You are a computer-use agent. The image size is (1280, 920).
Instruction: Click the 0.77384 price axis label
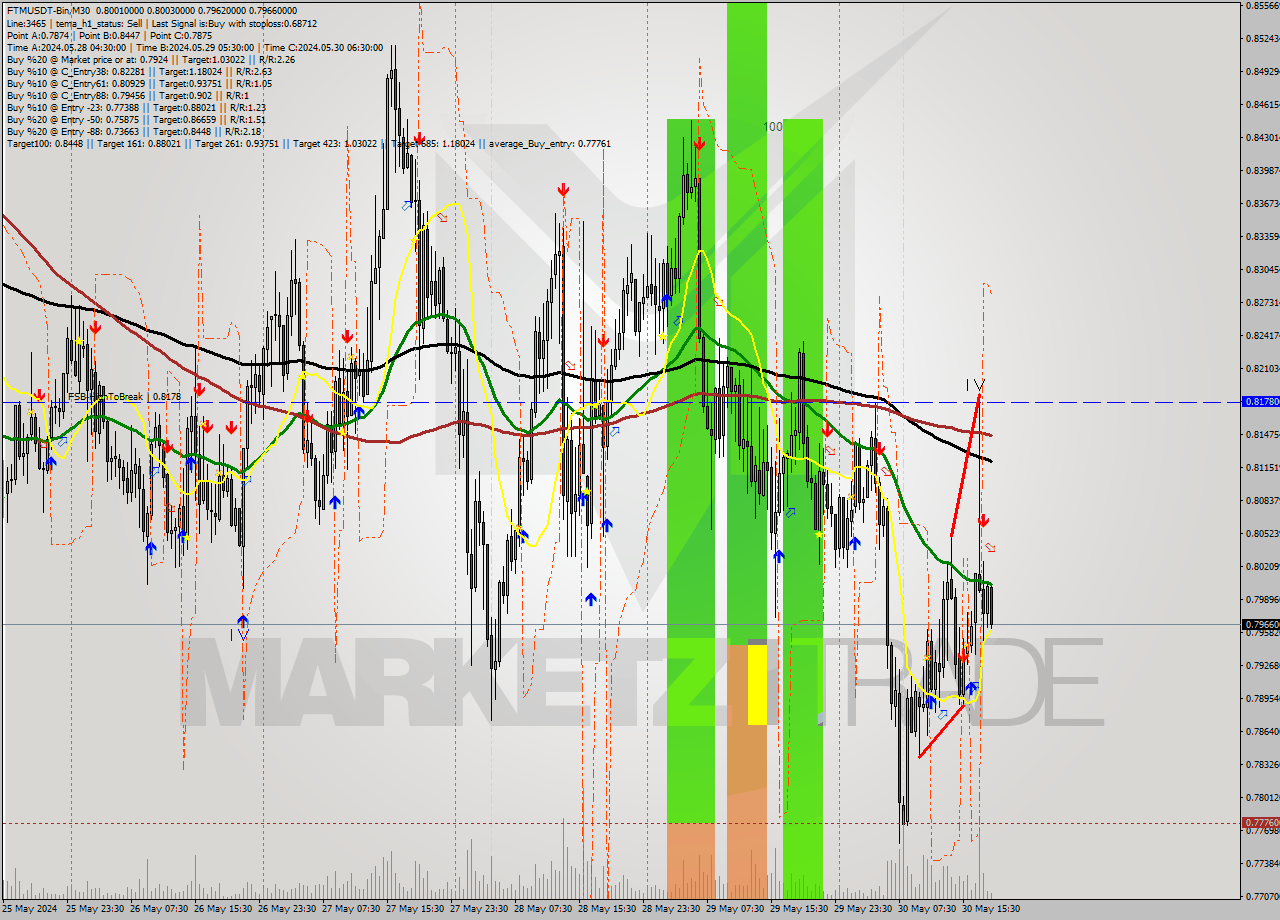tap(1262, 864)
